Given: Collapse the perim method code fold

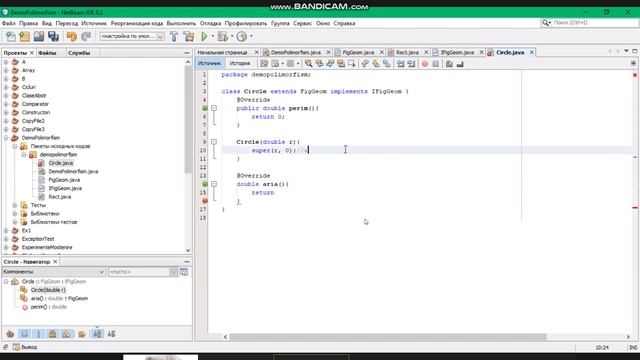Looking at the screenshot, I should coord(214,108).
